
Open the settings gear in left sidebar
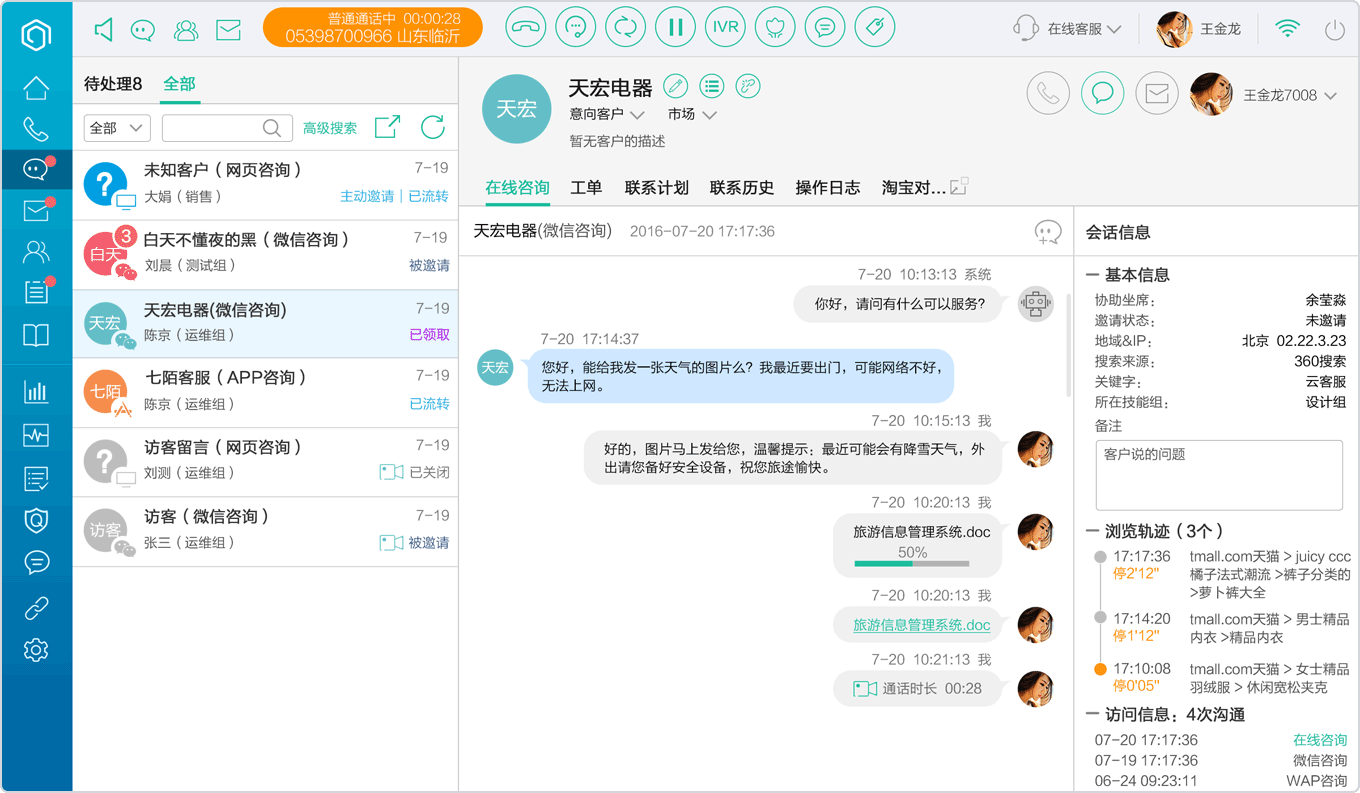(36, 650)
